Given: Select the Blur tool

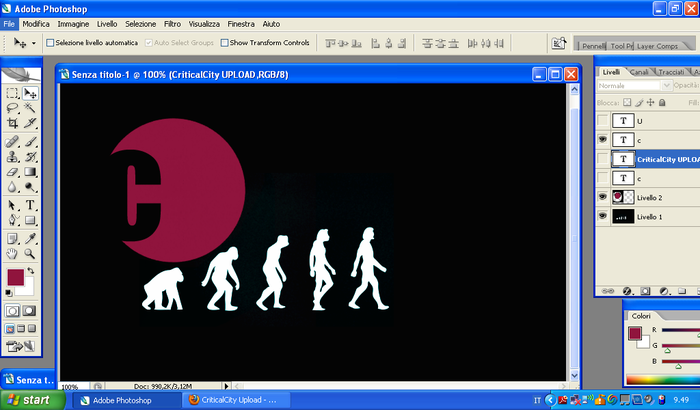Looking at the screenshot, I should pyautogui.click(x=12, y=186).
